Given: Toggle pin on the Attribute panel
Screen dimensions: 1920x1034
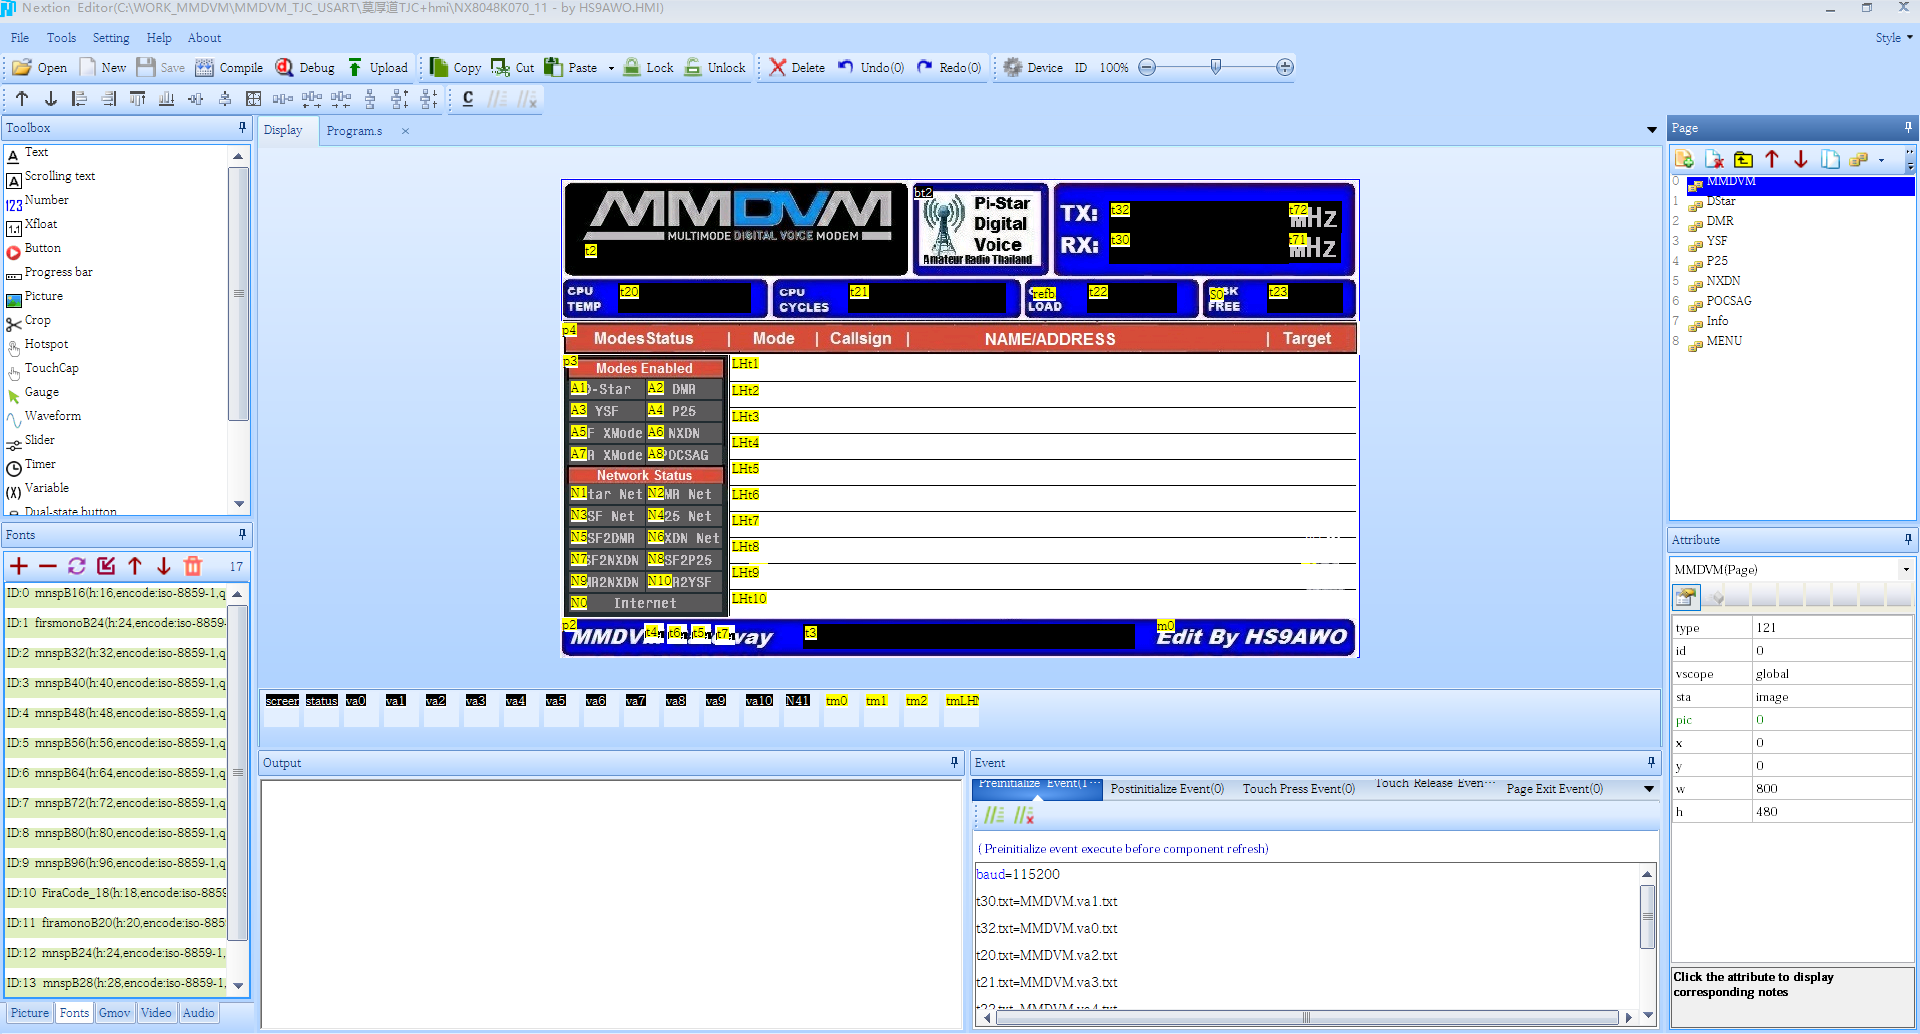Looking at the screenshot, I should click(x=1908, y=539).
